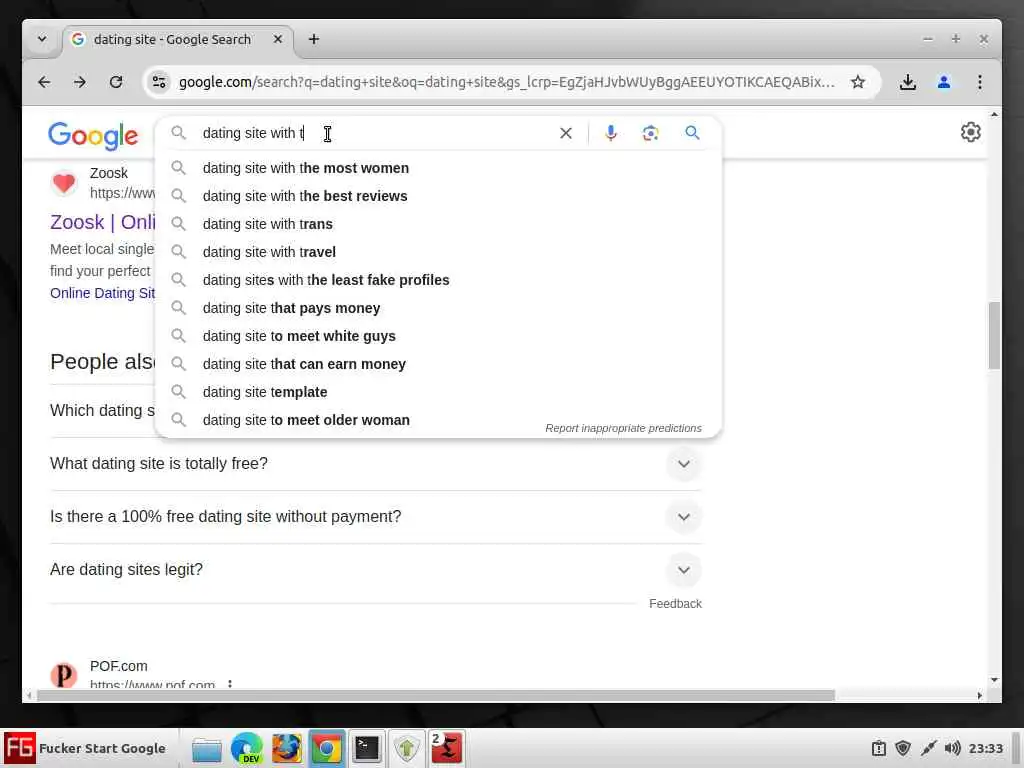Search by image with Google Lens
Image resolution: width=1024 pixels, height=768 pixels.
[650, 133]
